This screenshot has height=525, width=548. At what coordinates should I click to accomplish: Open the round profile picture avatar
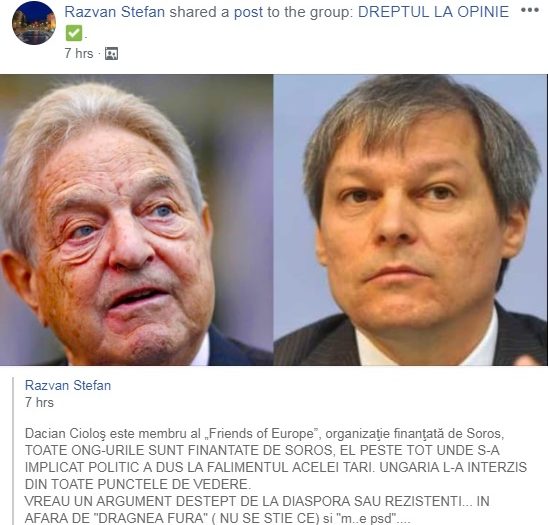point(34,23)
